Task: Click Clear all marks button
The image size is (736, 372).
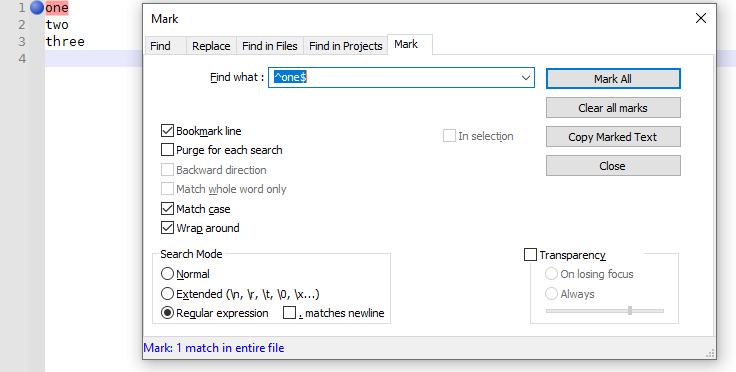Action: (613, 108)
